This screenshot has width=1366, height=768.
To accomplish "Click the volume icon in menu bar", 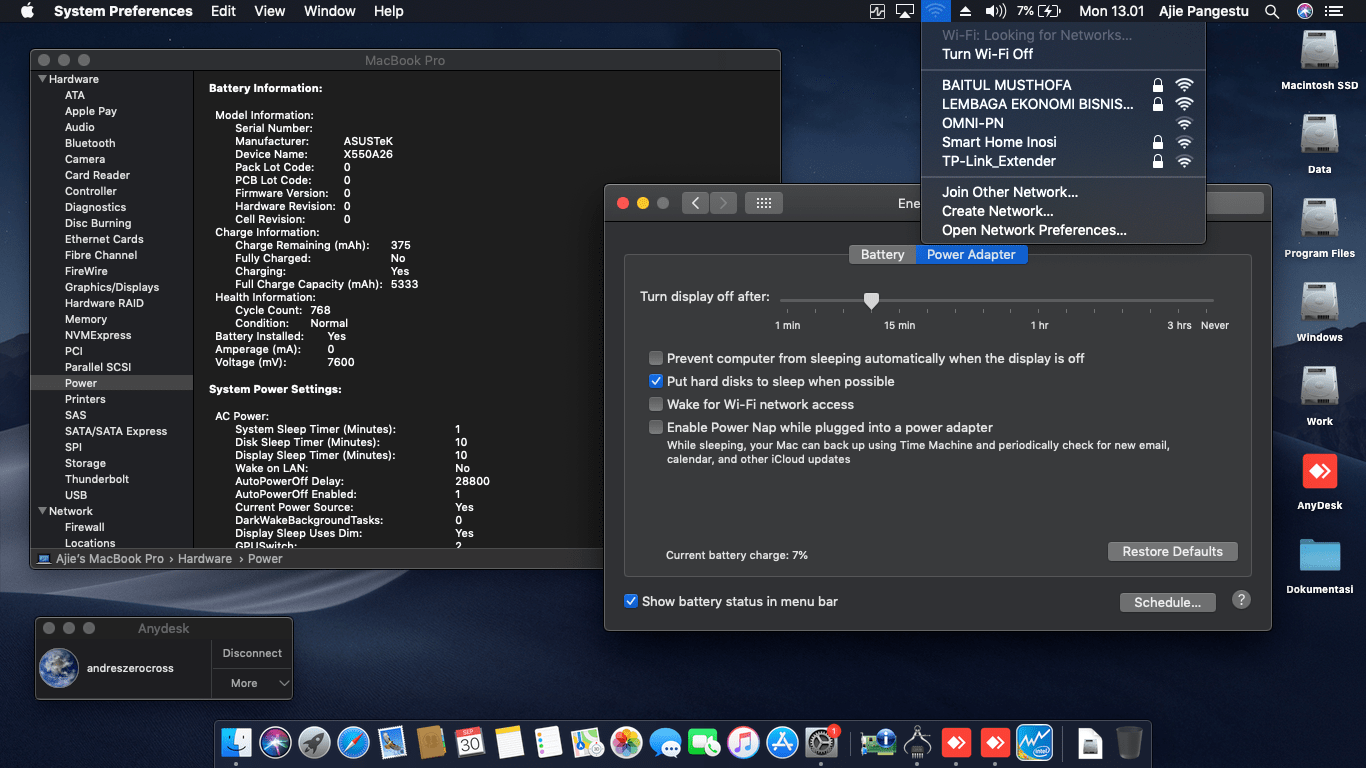I will 995,11.
